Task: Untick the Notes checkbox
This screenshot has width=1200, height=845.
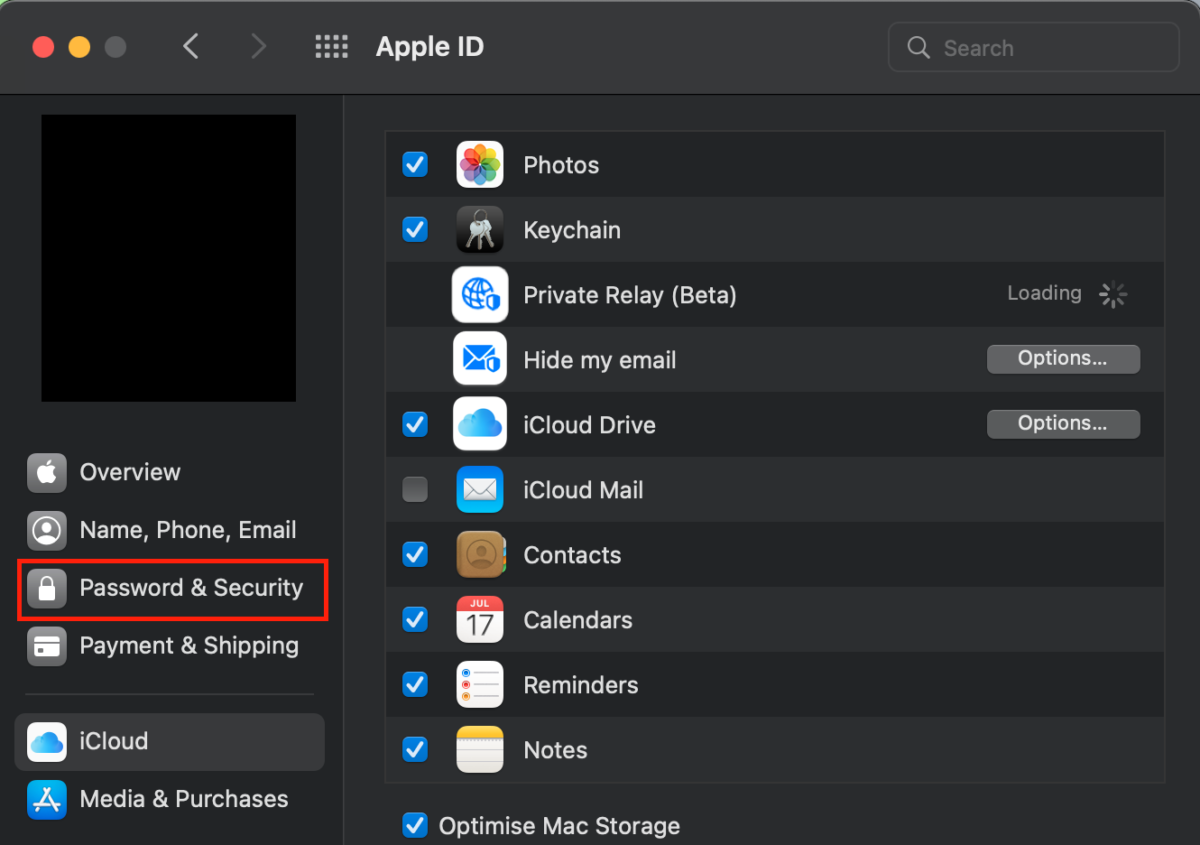Action: pyautogui.click(x=415, y=749)
